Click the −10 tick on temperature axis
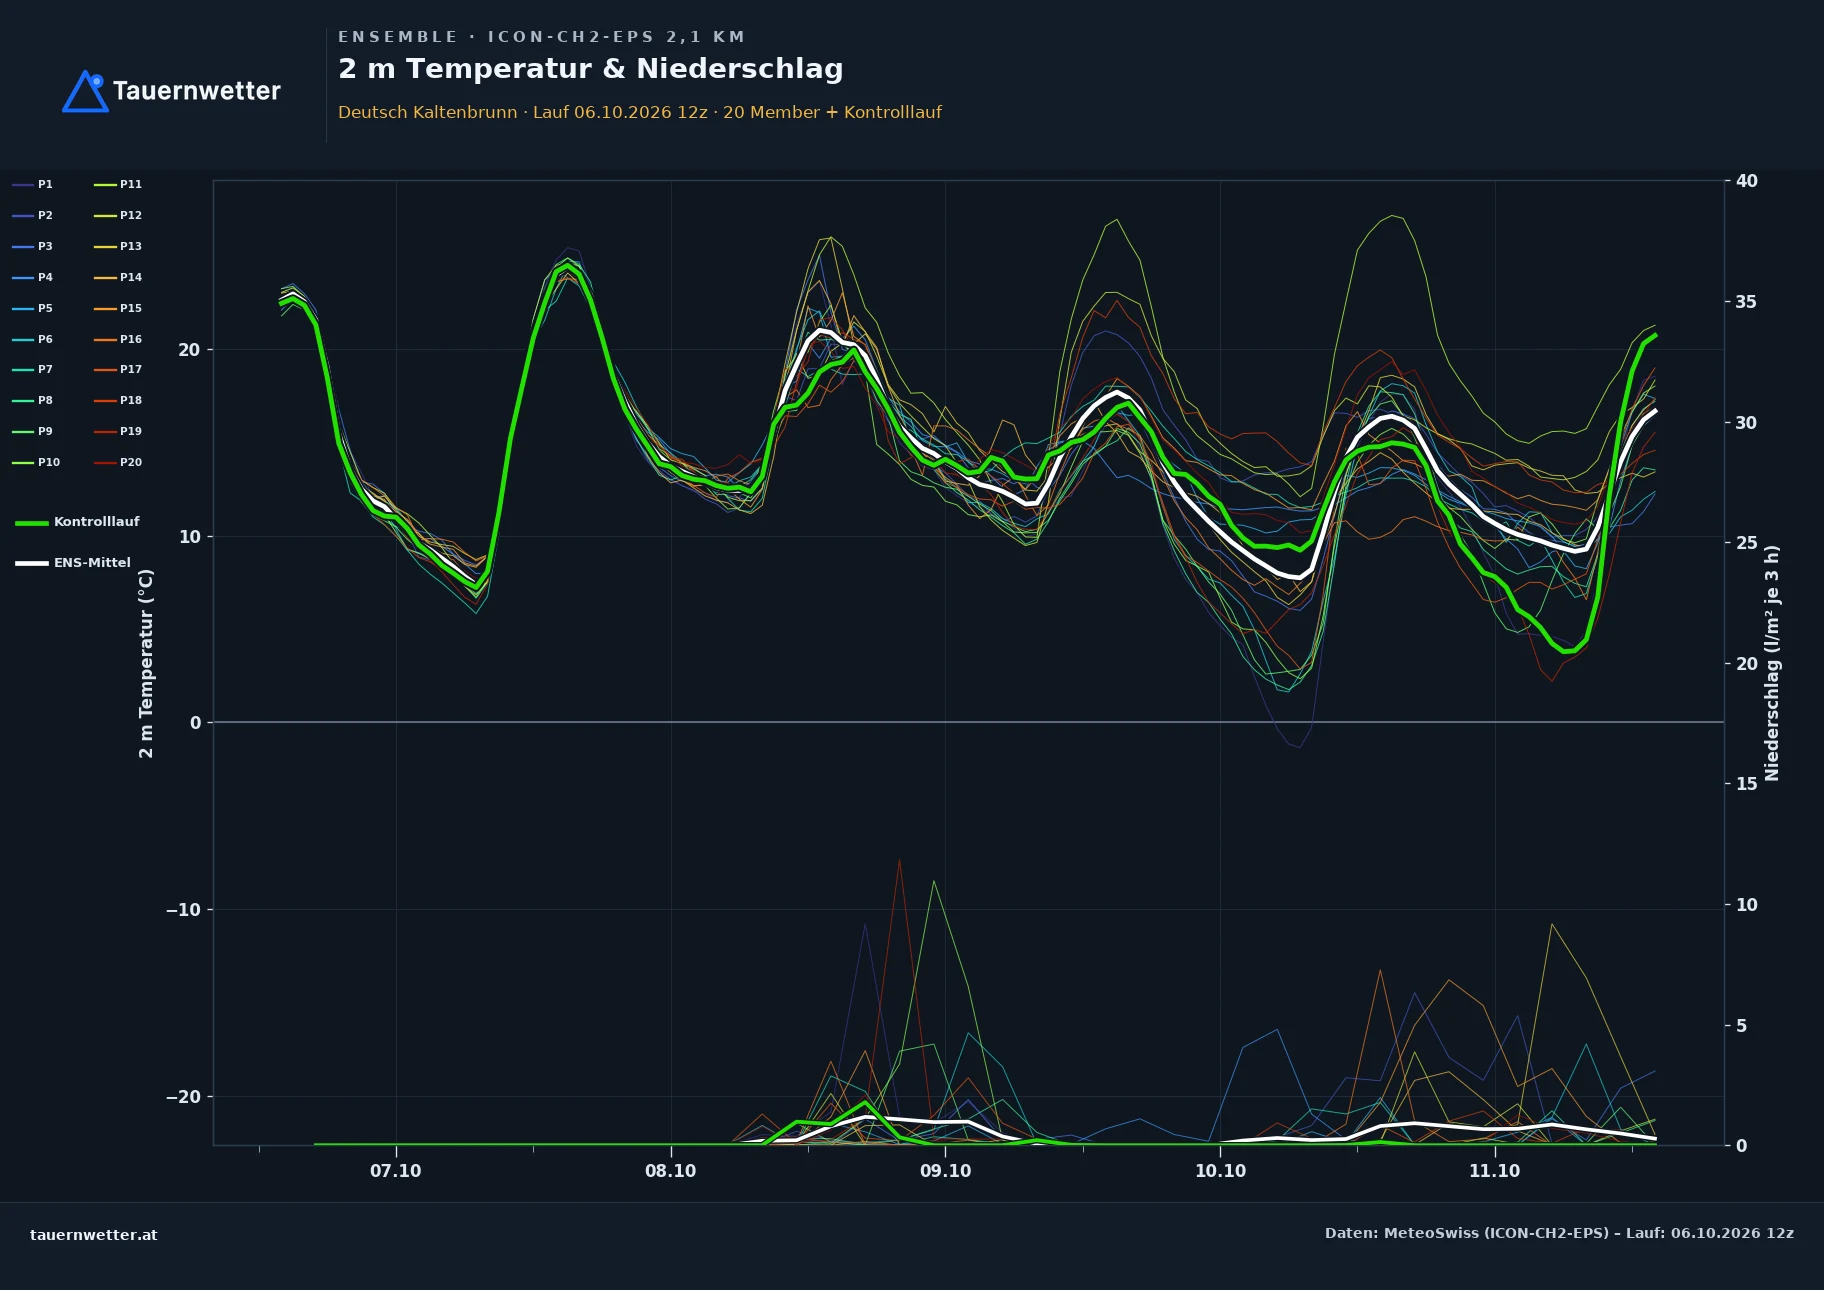This screenshot has width=1824, height=1290. tap(183, 910)
